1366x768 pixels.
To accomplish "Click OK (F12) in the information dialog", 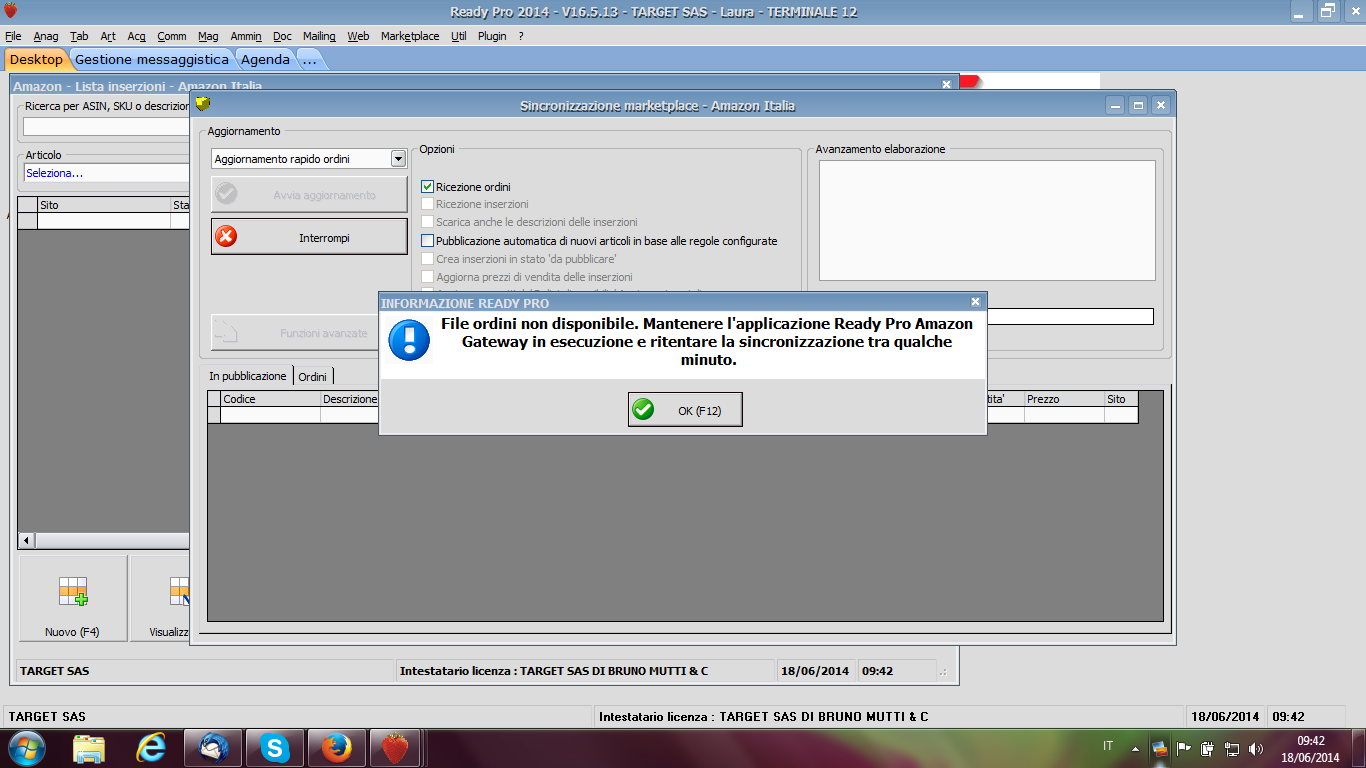I will pyautogui.click(x=685, y=410).
